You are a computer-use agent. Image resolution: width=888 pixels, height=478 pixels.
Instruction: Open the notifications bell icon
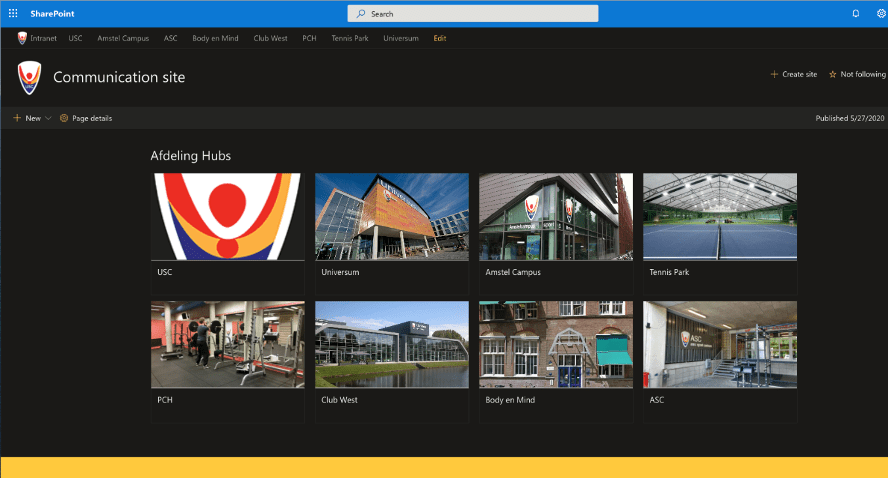tap(856, 14)
